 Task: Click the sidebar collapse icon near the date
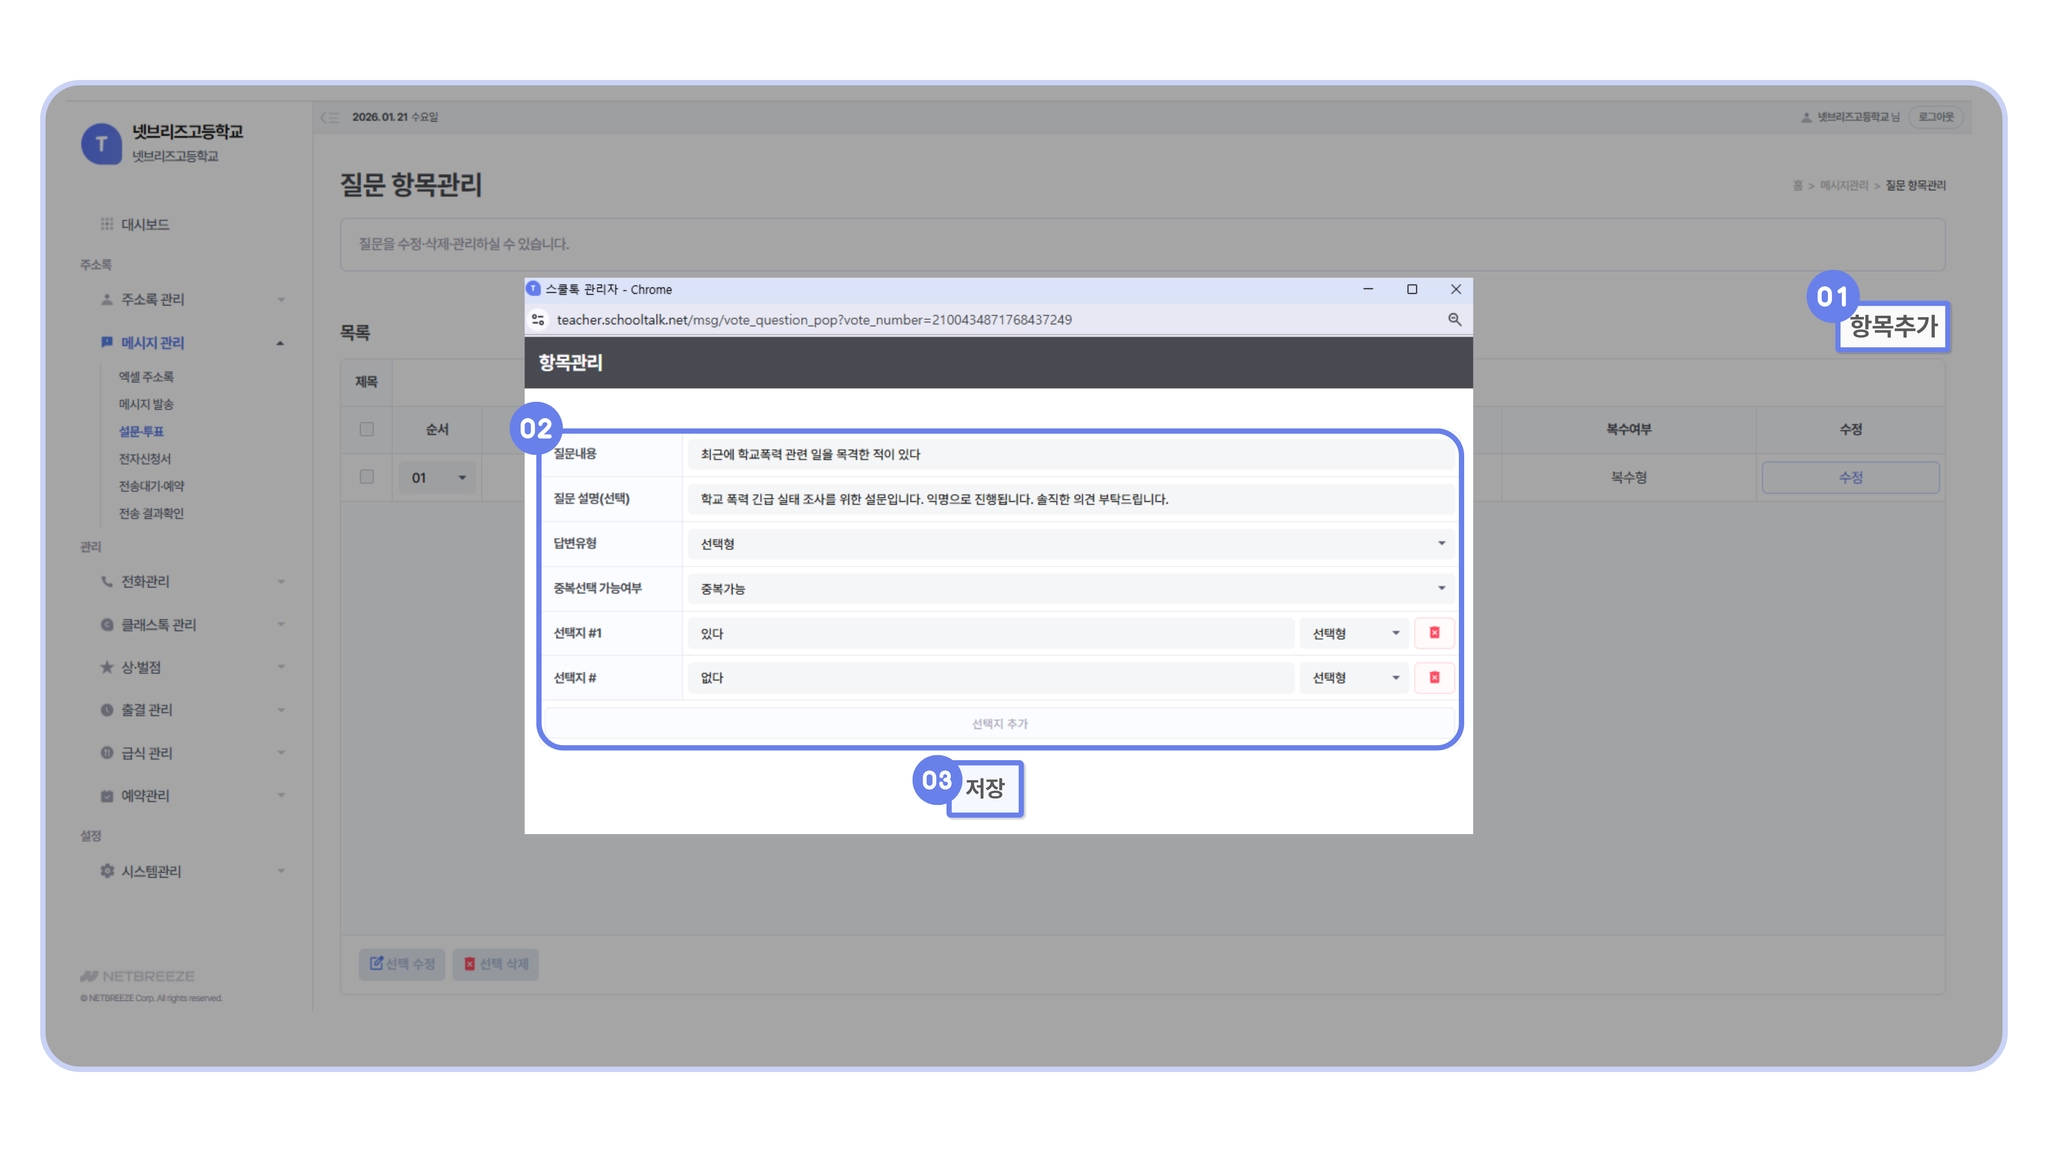330,118
